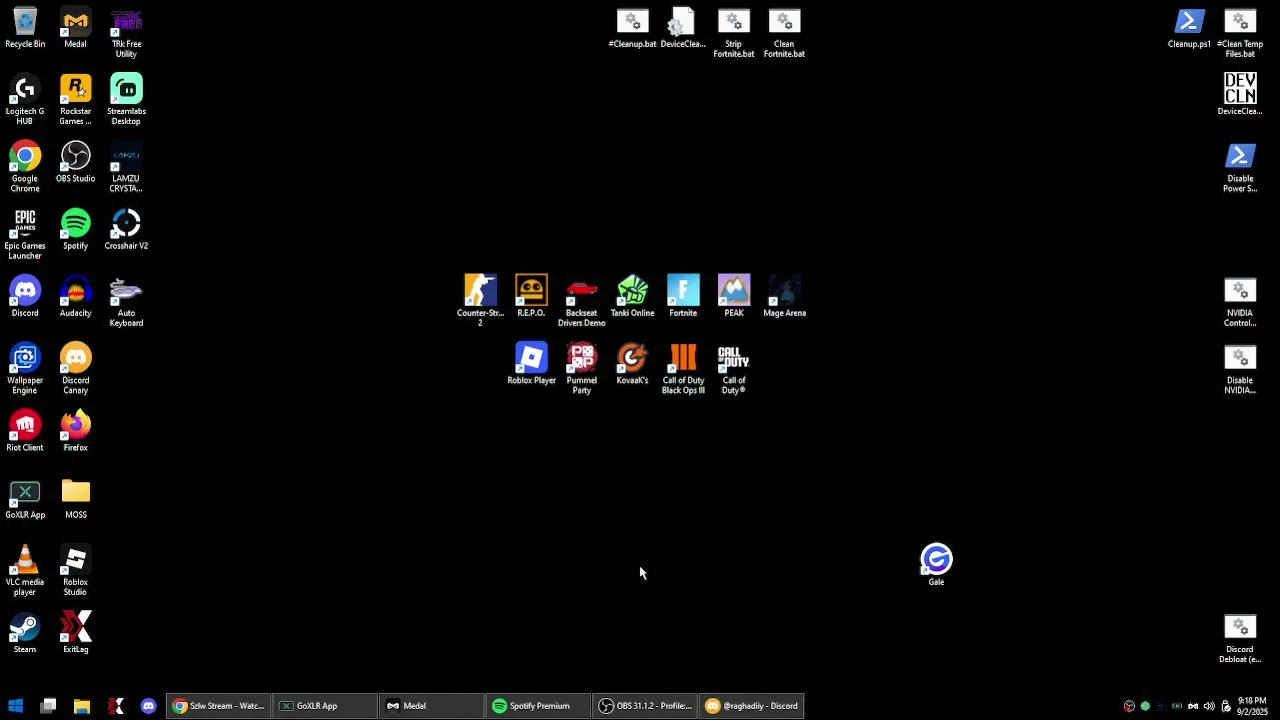Select the Discord Canary icon

point(75,368)
